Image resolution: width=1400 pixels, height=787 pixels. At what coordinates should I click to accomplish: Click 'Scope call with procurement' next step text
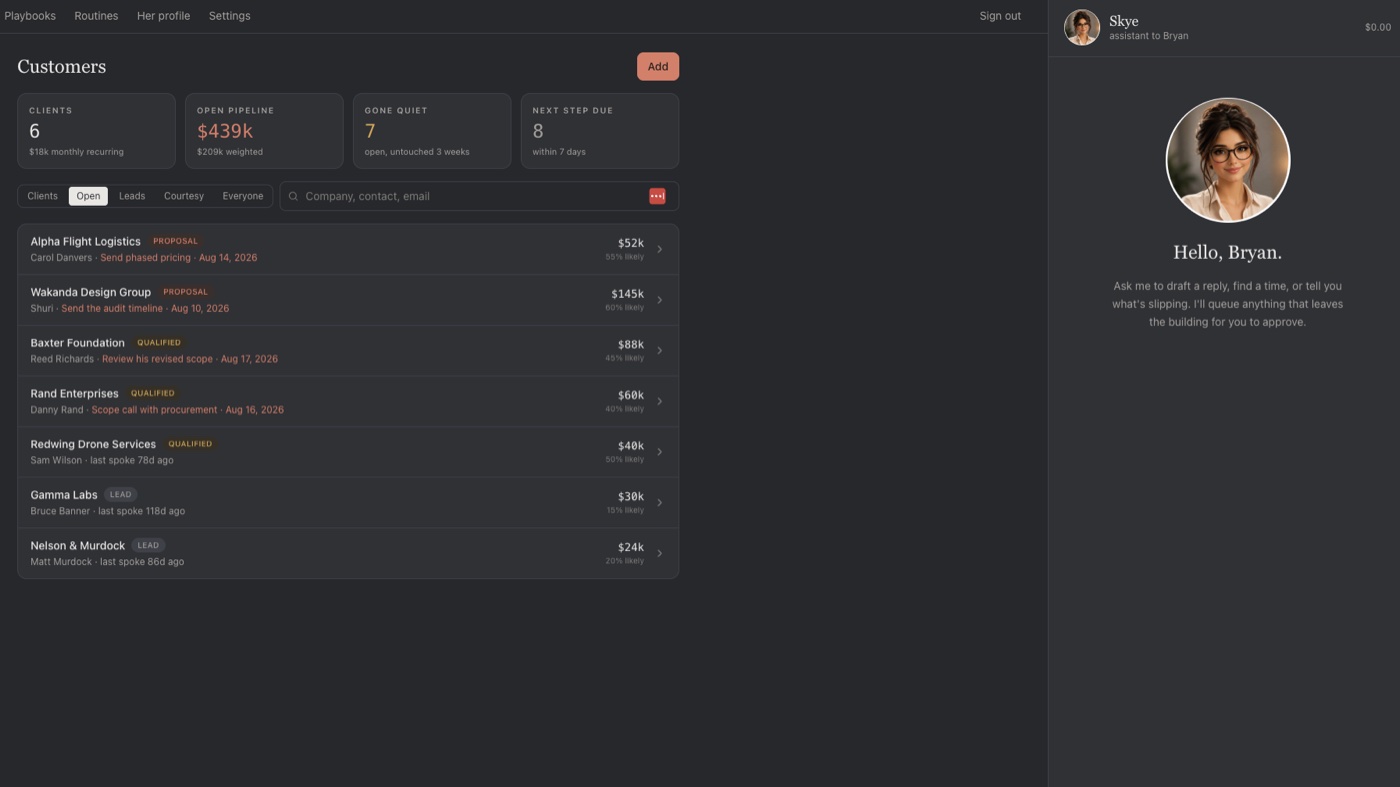[154, 410]
